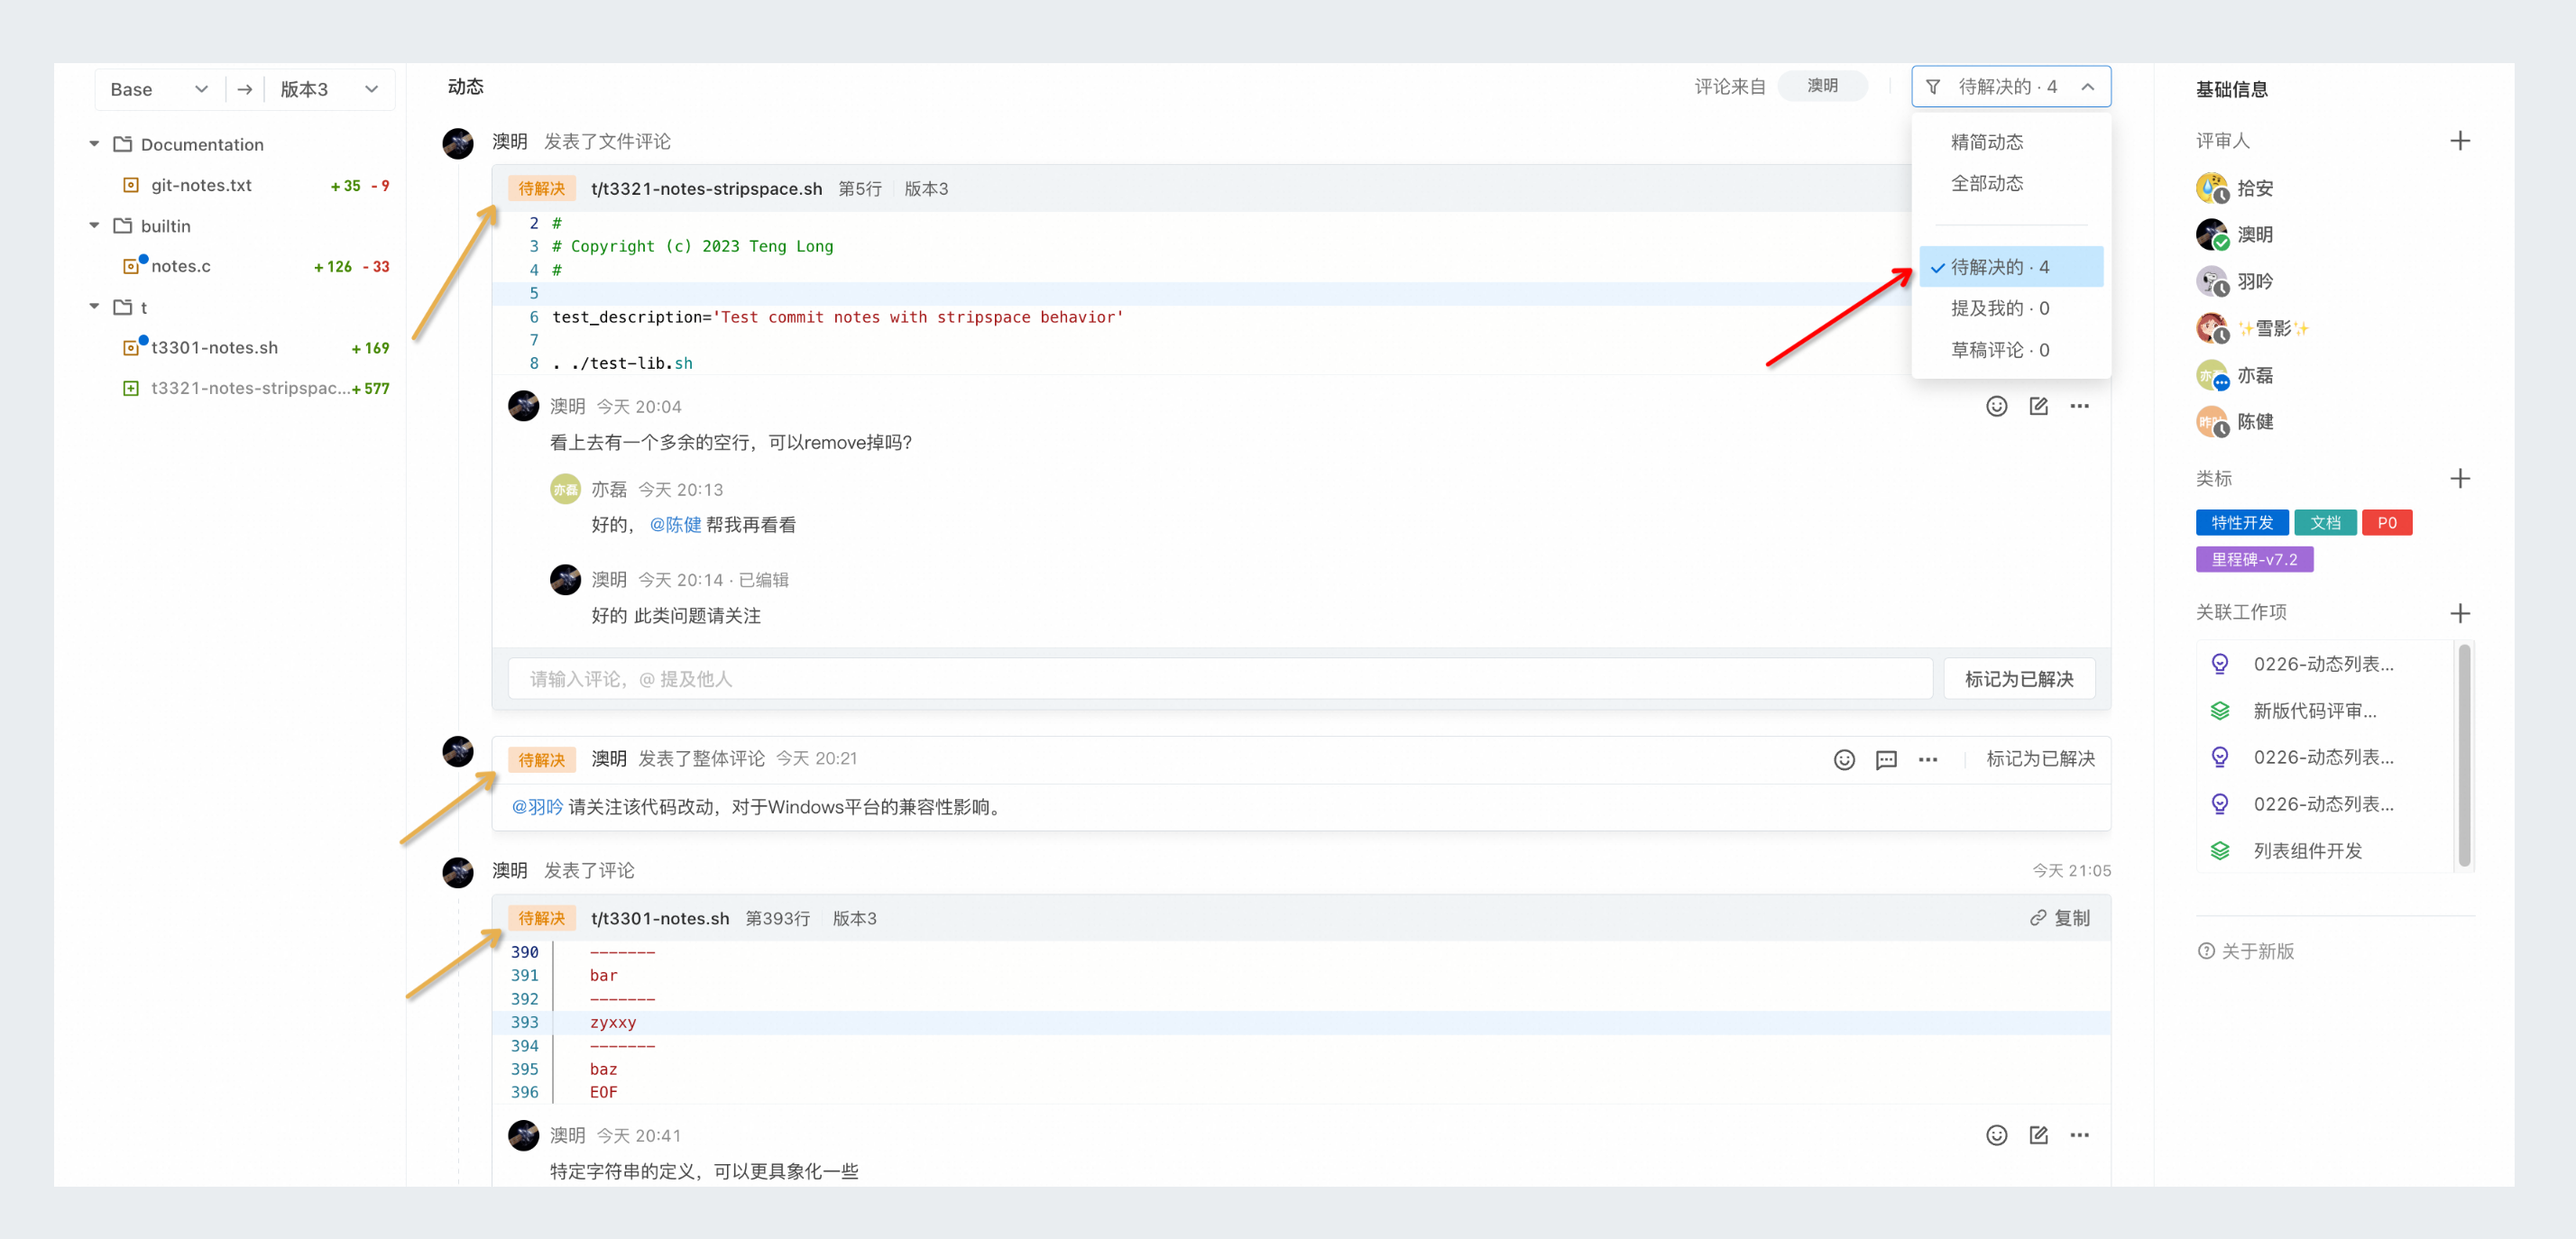Screen dimensions: 2576x1239
Task: Click lightbulb icon of second 0226-动态列表 item
Action: (x=2219, y=757)
